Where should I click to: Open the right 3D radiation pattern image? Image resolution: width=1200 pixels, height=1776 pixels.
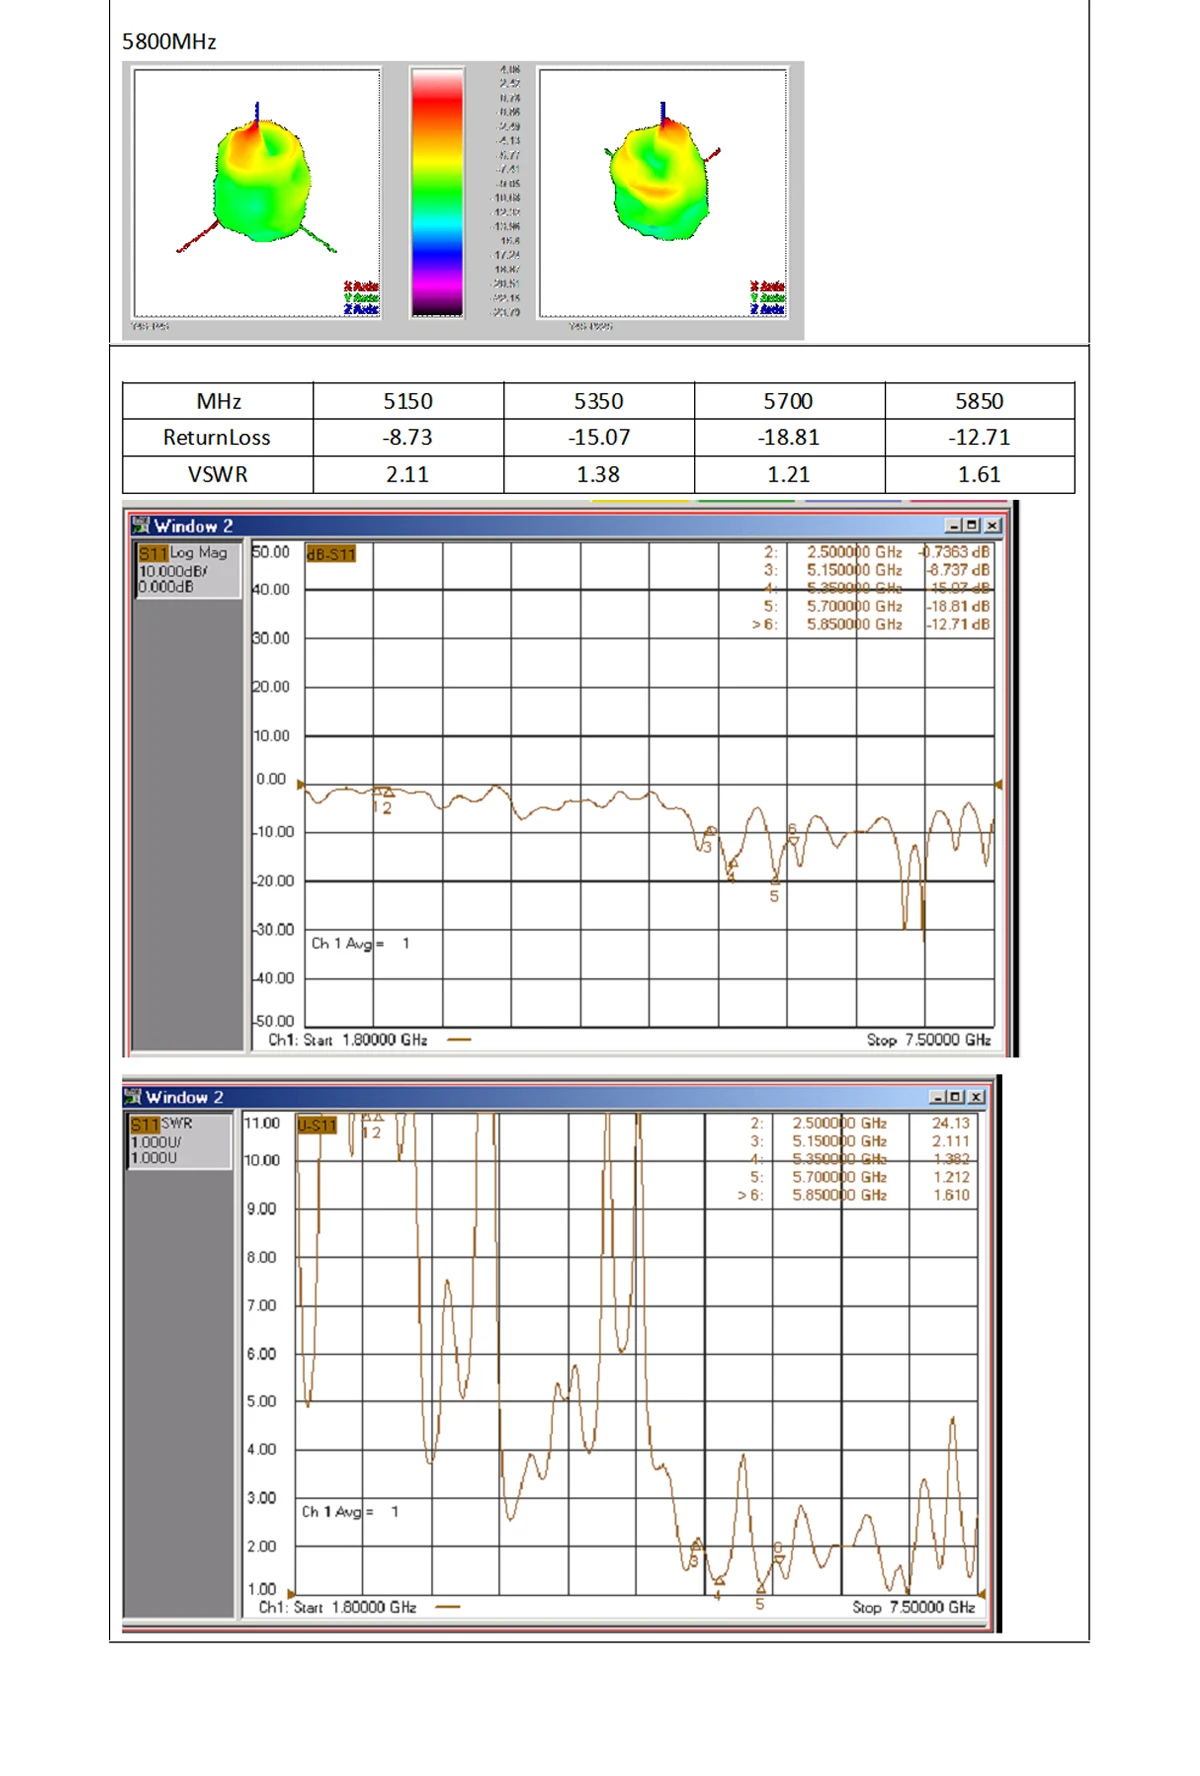pos(663,193)
